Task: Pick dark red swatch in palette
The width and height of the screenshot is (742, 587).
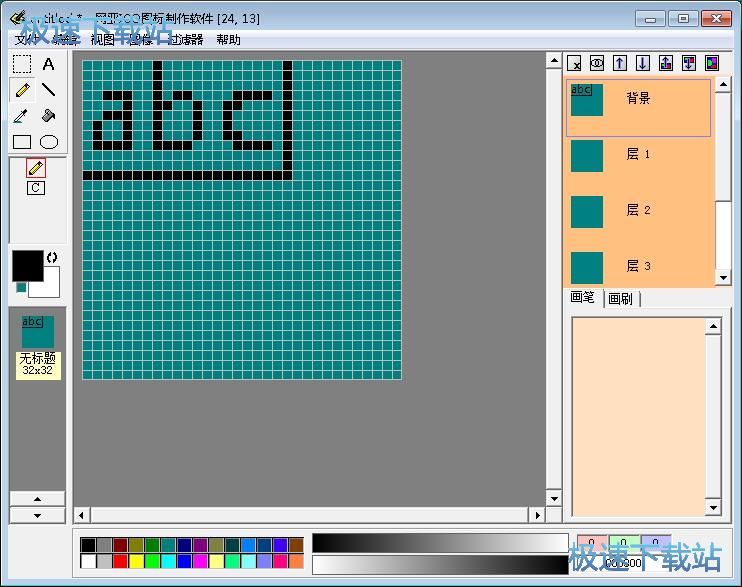Action: [120, 545]
